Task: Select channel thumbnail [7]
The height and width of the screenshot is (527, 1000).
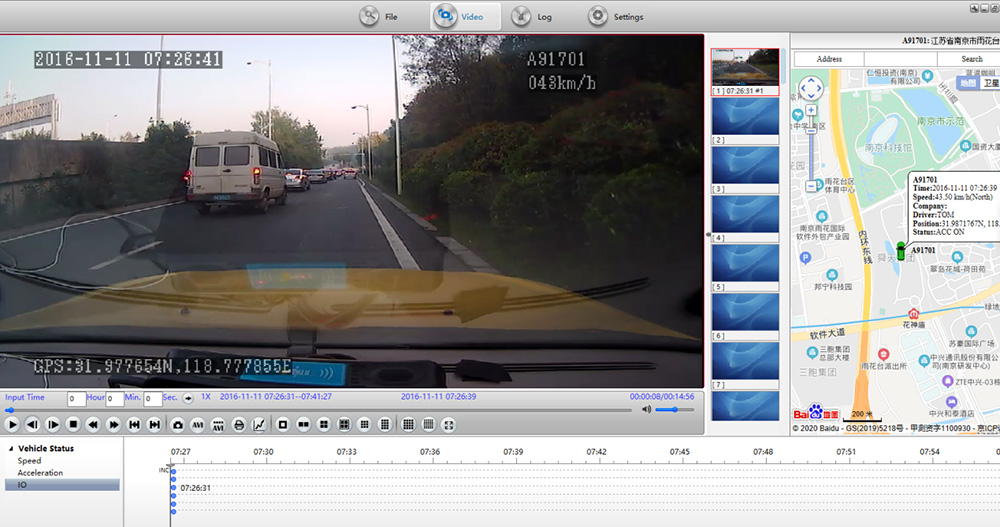Action: pyautogui.click(x=745, y=366)
